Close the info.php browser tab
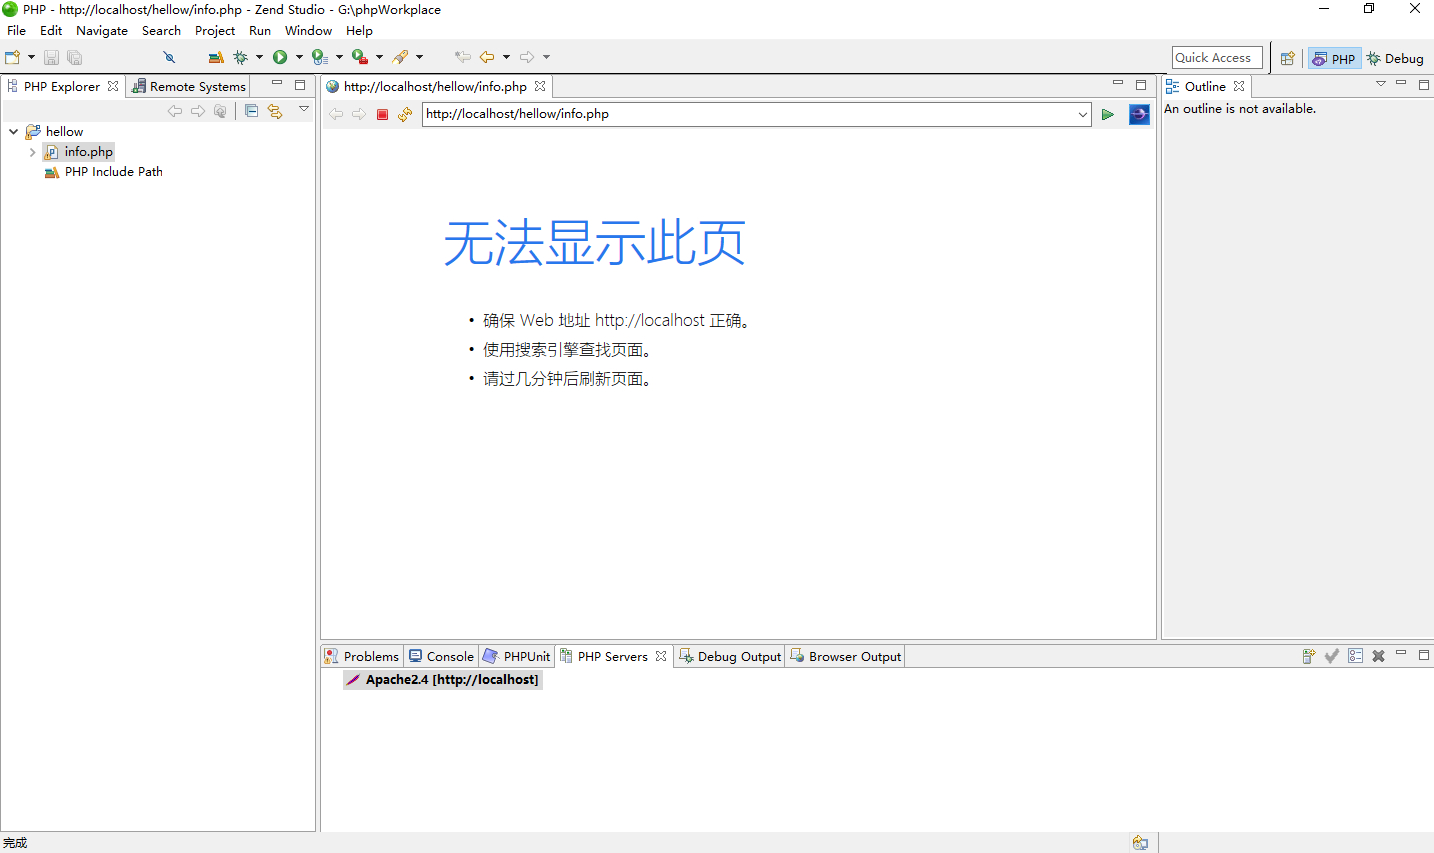Screen dimensions: 1434x853 coord(540,87)
